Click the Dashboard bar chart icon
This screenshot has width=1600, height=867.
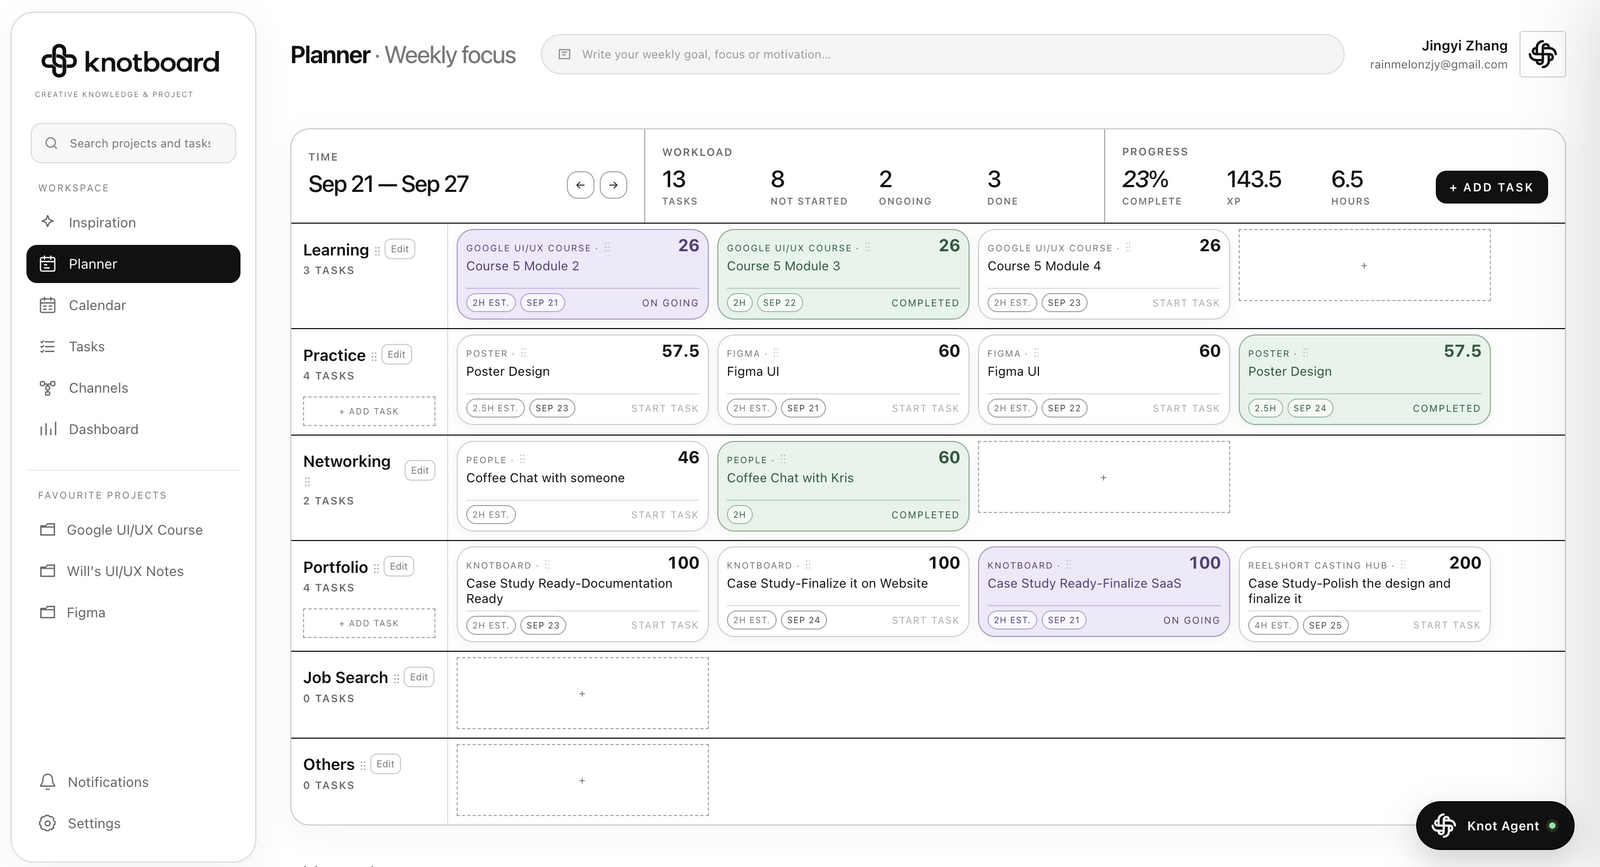pos(48,429)
